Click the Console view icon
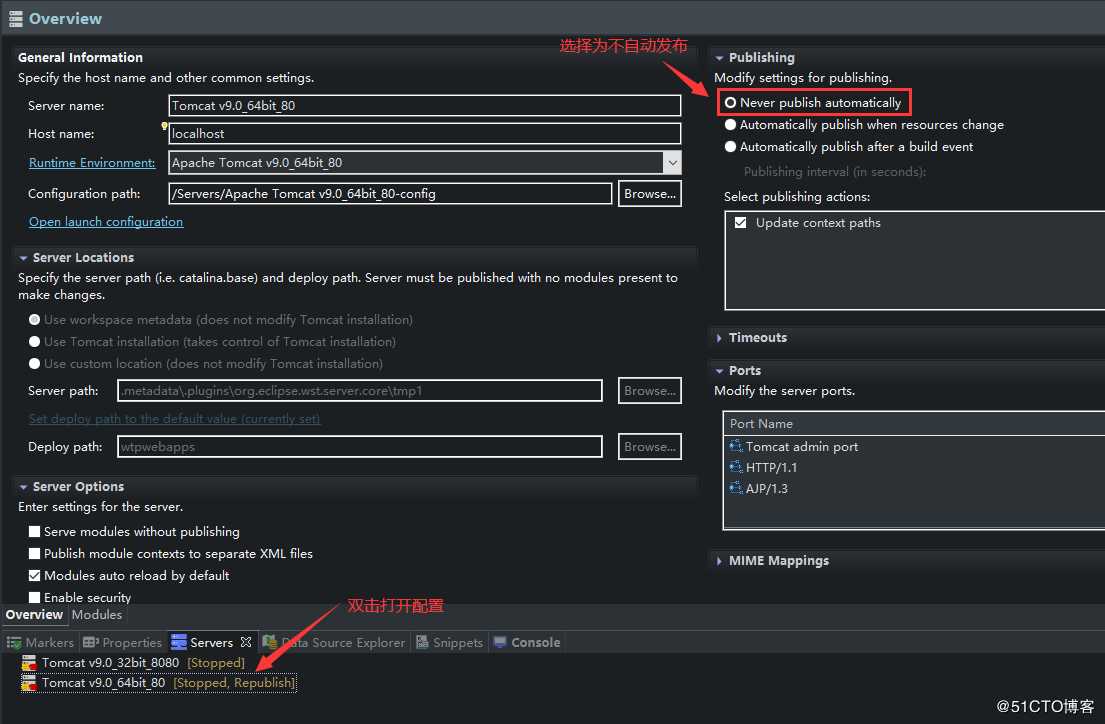1105x724 pixels. [500, 642]
